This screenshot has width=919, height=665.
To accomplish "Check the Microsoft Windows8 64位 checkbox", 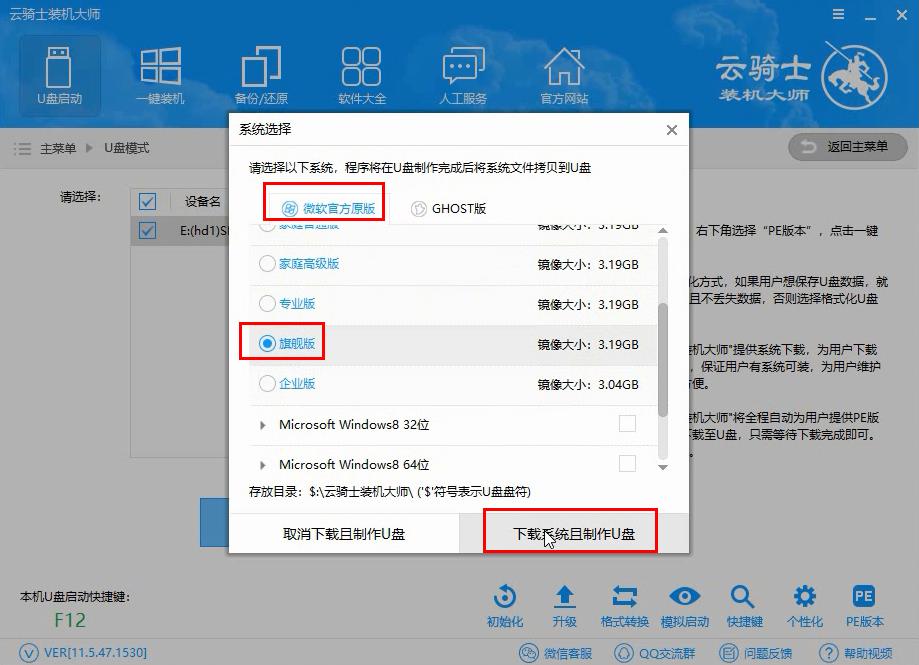I will 627,463.
